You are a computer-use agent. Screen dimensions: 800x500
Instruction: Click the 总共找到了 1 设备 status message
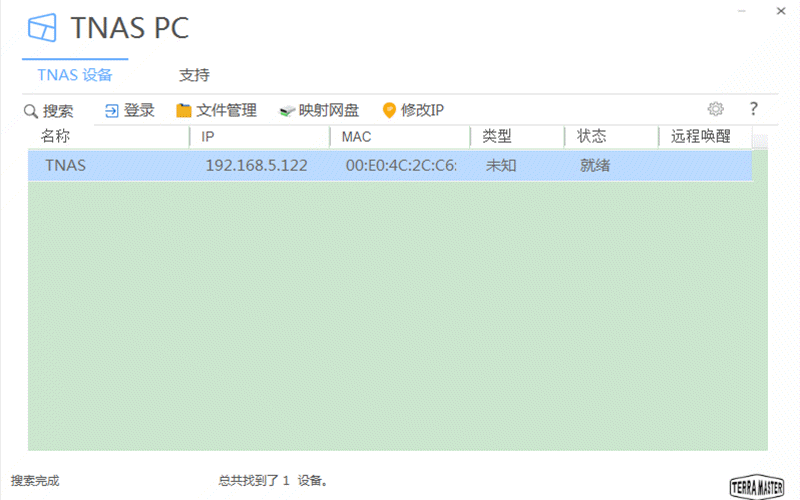[x=273, y=481]
